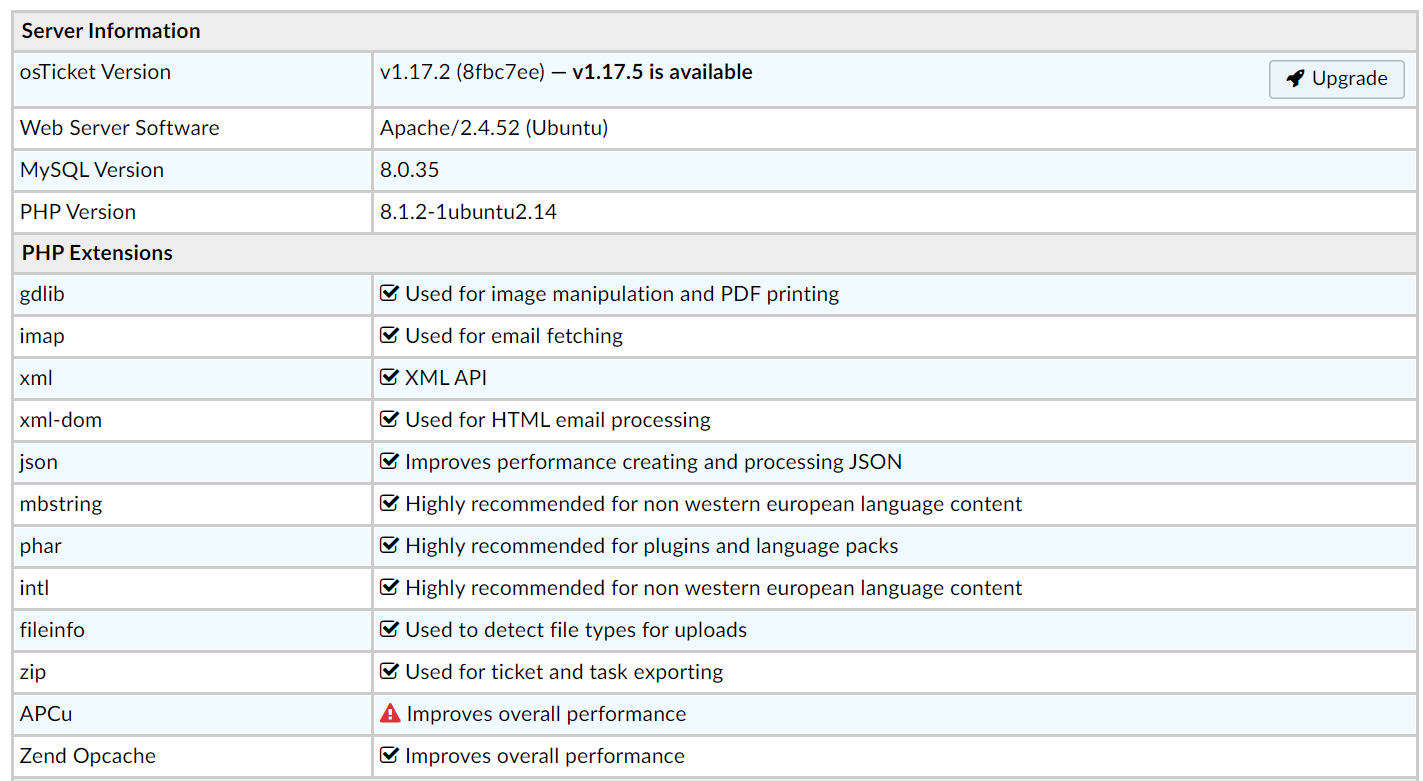This screenshot has height=781, width=1423.
Task: Click the fileinfo extension check icon
Action: coord(390,630)
